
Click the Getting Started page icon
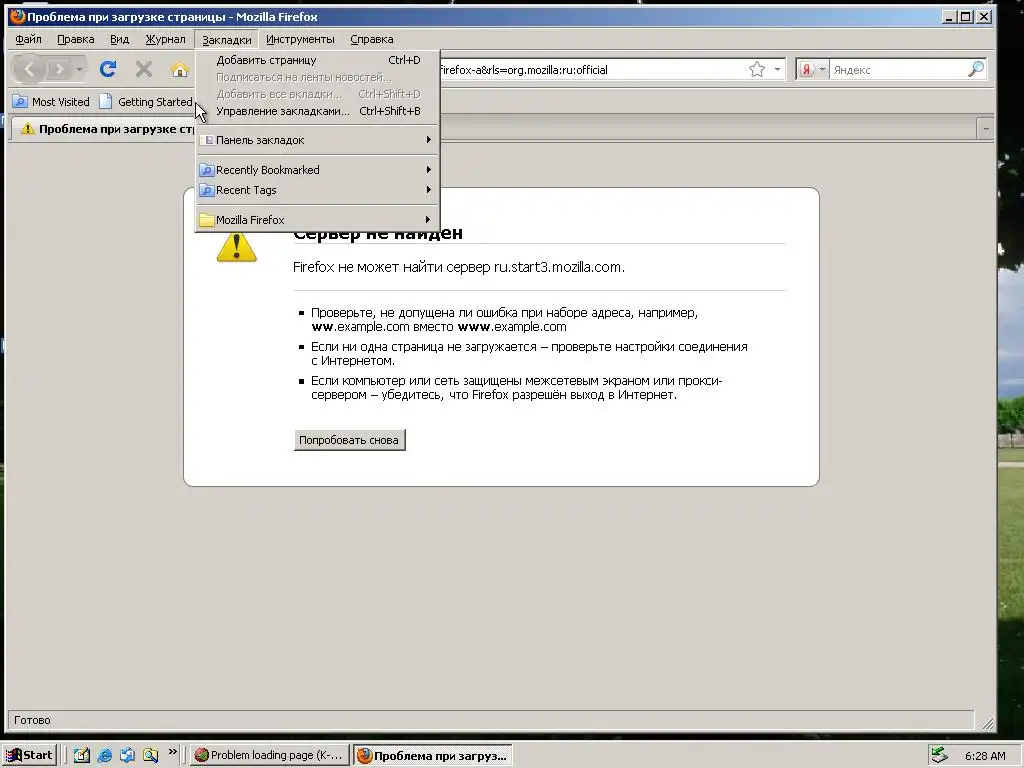[105, 102]
